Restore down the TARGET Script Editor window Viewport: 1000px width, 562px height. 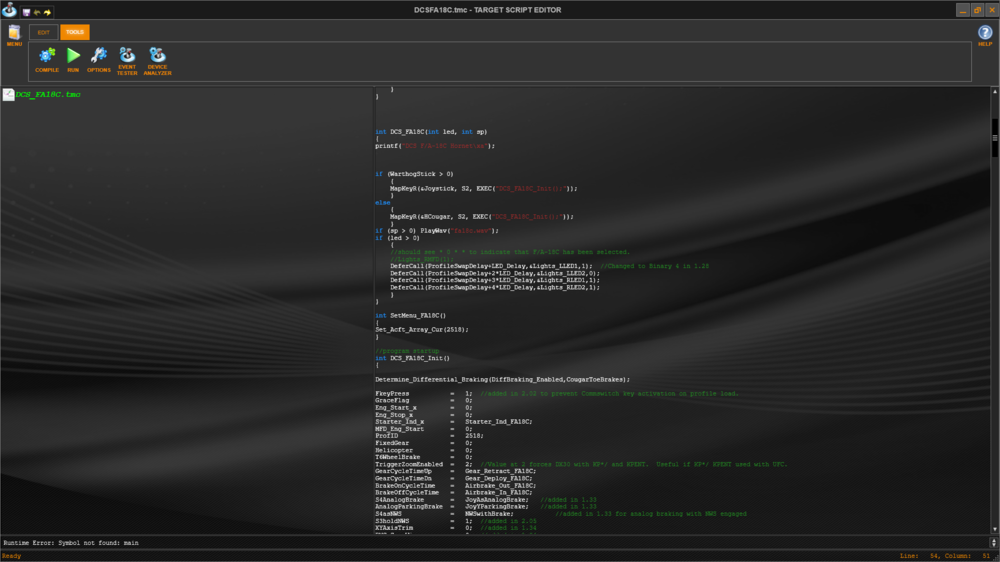(977, 10)
